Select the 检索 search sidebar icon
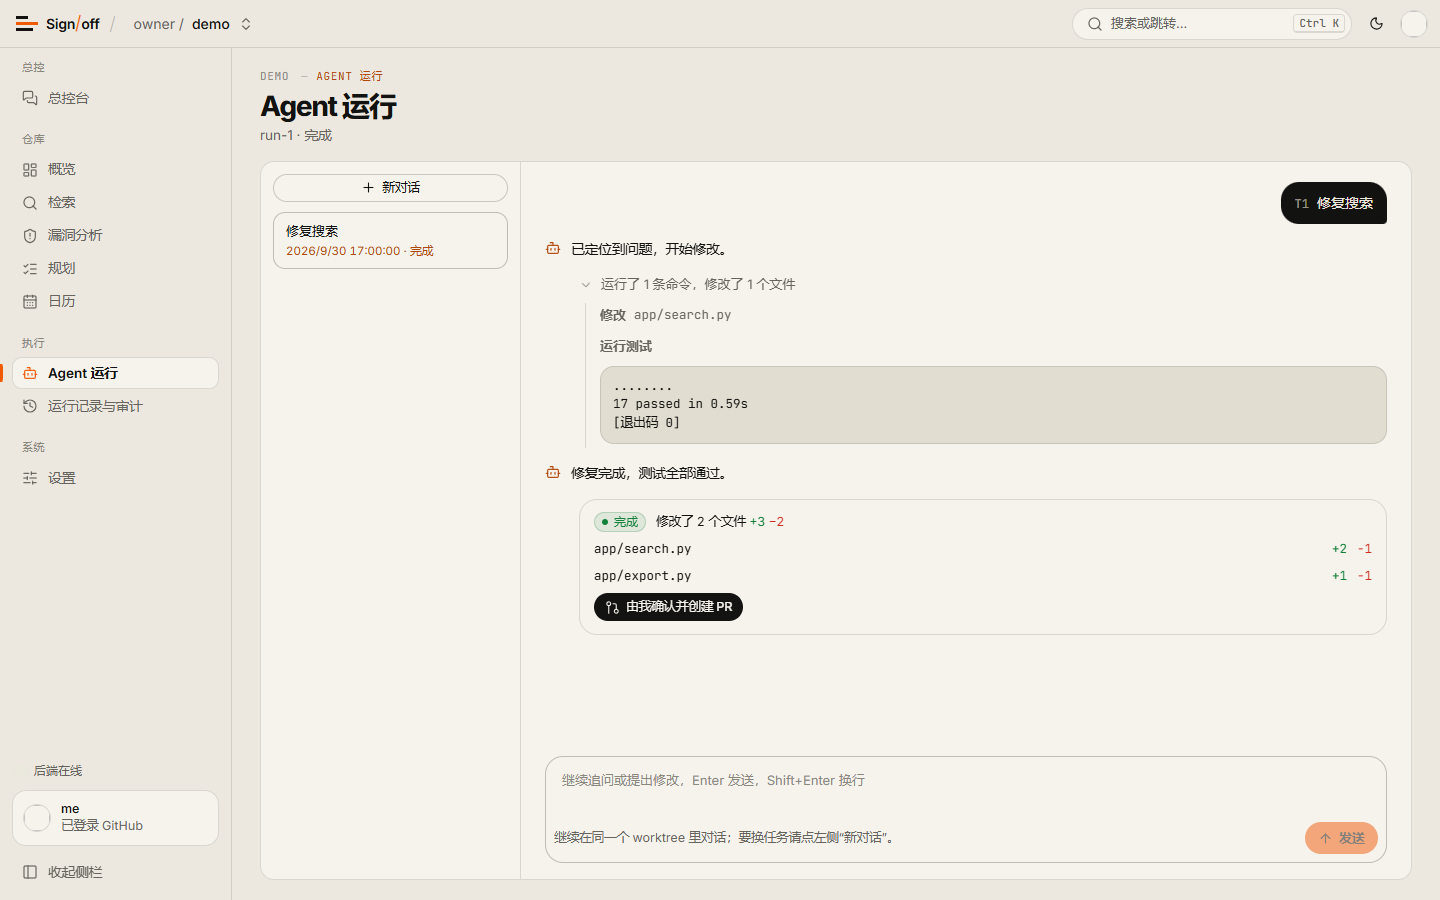Viewport: 1440px width, 900px height. point(30,203)
